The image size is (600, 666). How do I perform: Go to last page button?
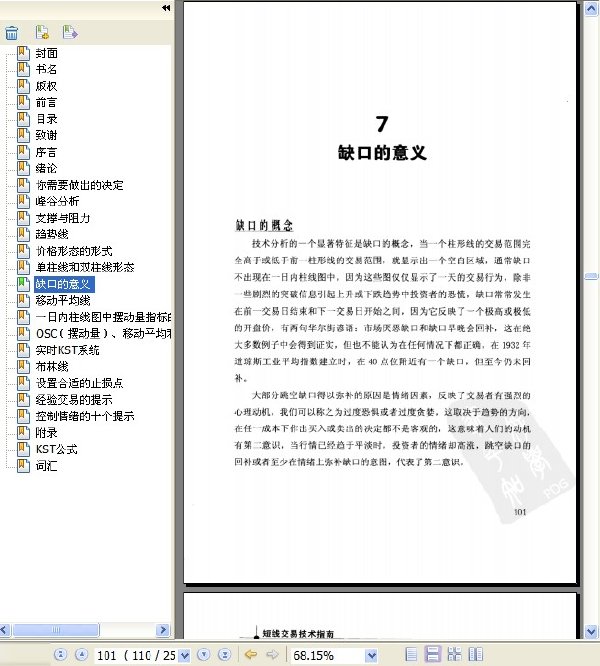pyautogui.click(x=225, y=655)
